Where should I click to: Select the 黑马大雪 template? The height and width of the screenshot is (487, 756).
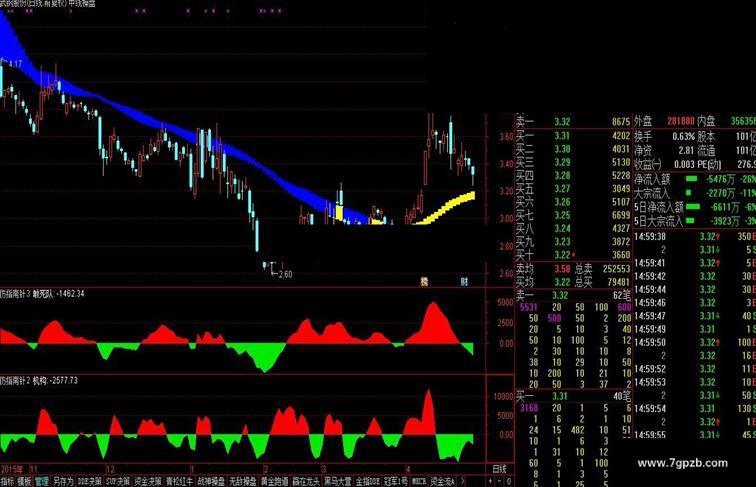click(x=338, y=481)
